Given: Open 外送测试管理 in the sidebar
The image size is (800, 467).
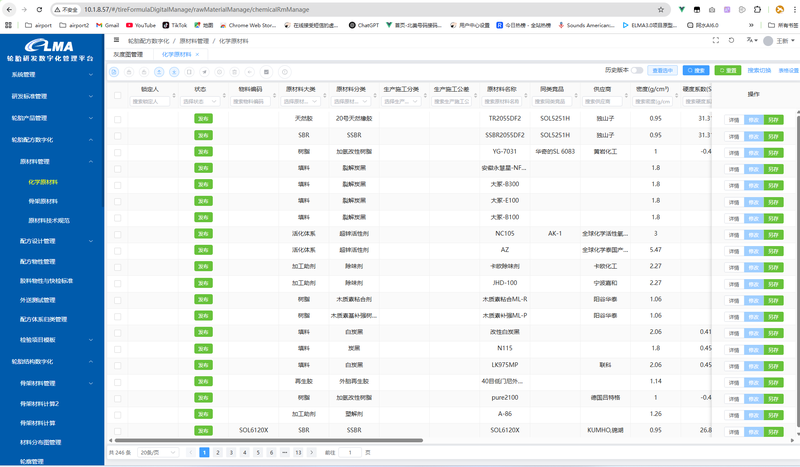Looking at the screenshot, I should 38,300.
